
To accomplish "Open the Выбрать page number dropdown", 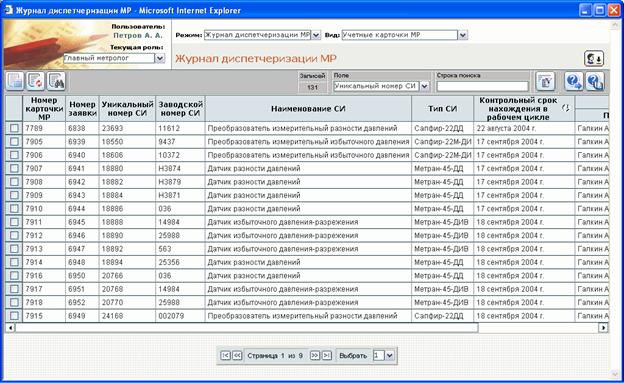I will pos(390,355).
